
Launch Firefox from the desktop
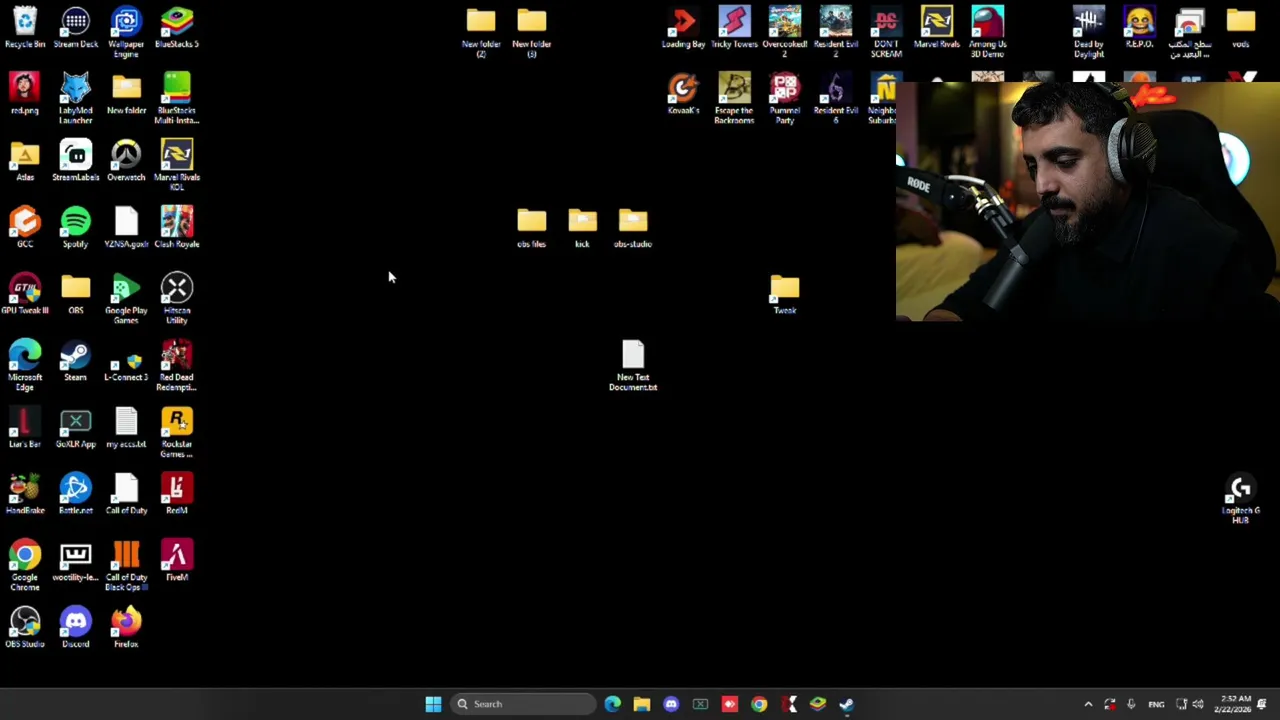tap(126, 628)
